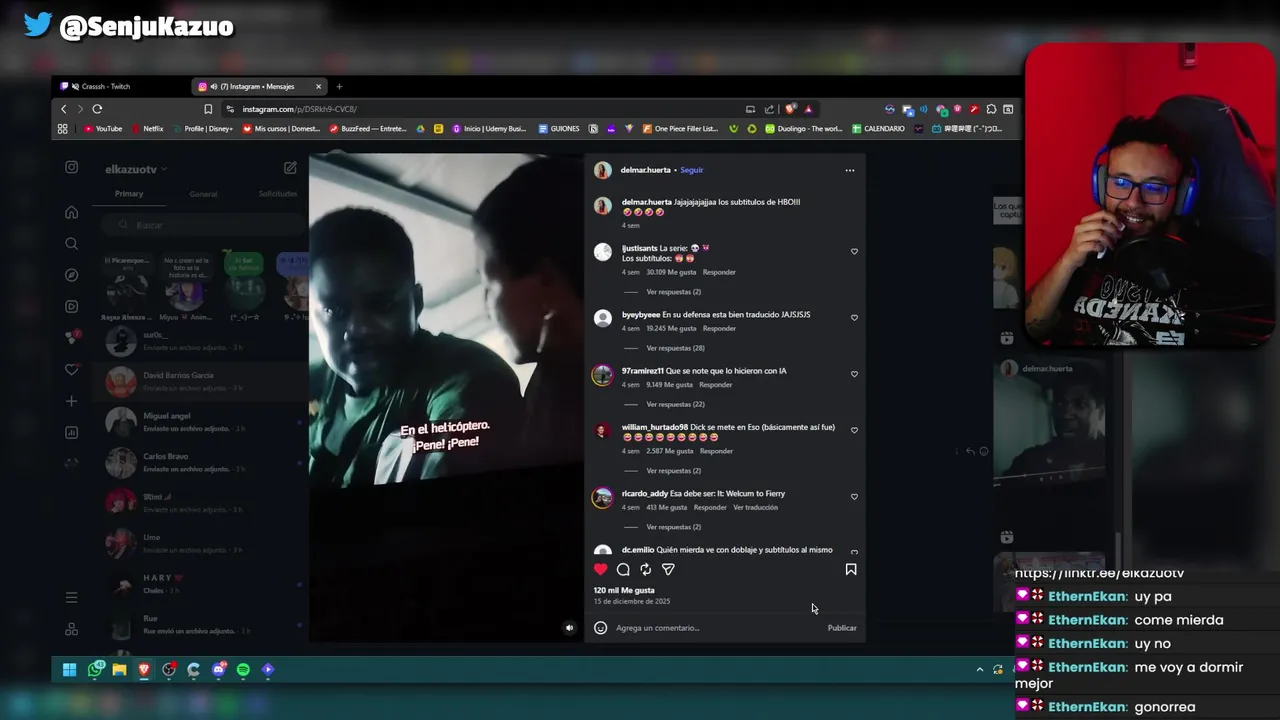Expand 'Ver respuestas (2)' under william_hurtado98's comment
The width and height of the screenshot is (1280, 720).
(673, 471)
